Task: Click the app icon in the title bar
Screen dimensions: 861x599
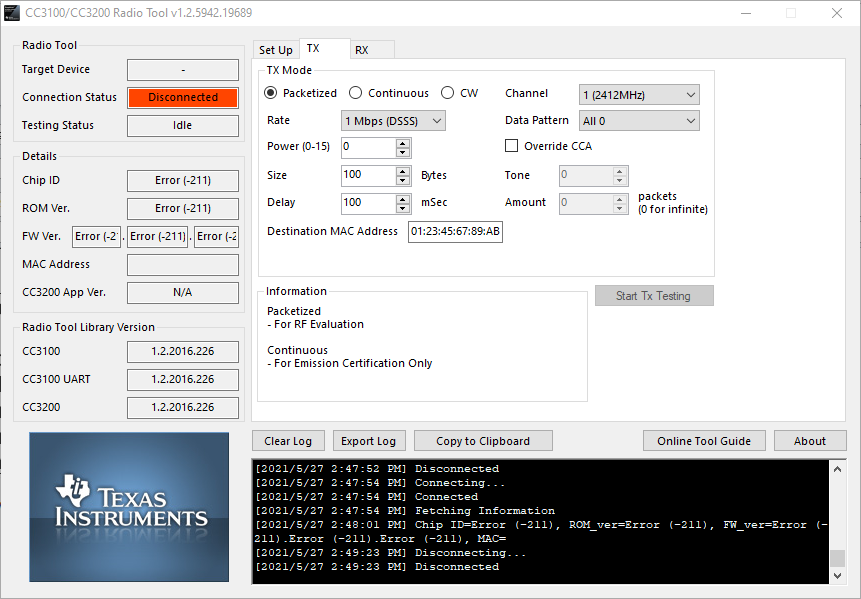Action: click(x=12, y=13)
